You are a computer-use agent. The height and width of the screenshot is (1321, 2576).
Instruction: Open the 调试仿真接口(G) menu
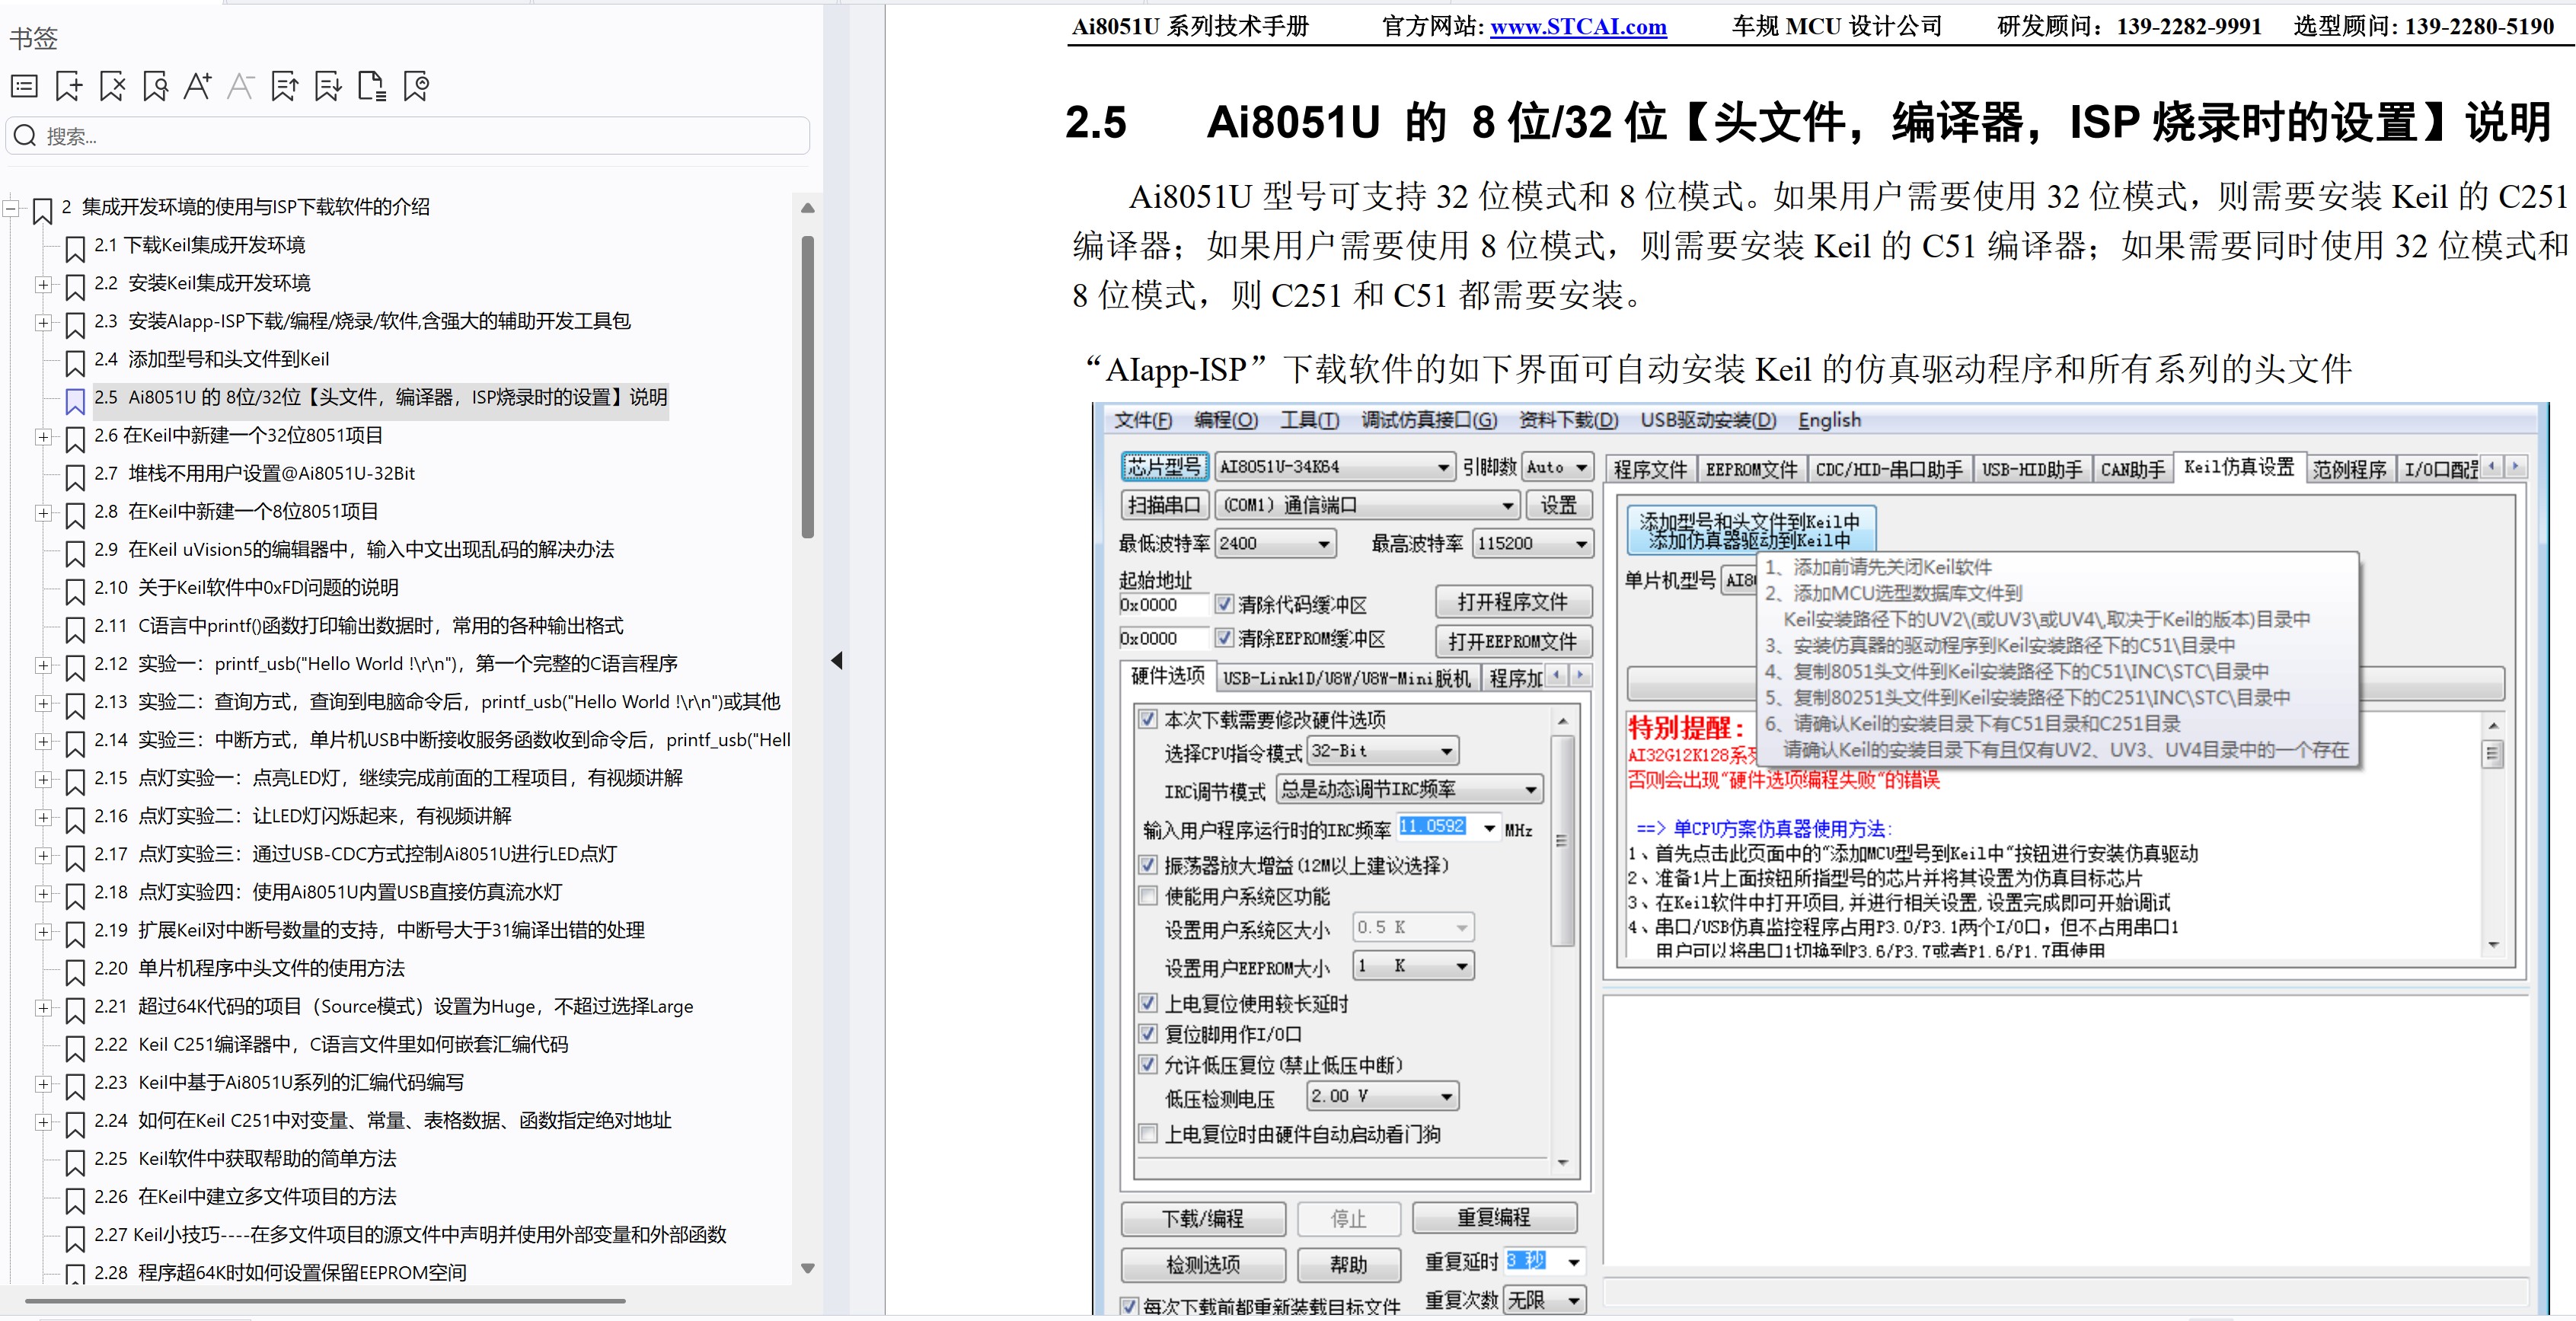(1429, 421)
